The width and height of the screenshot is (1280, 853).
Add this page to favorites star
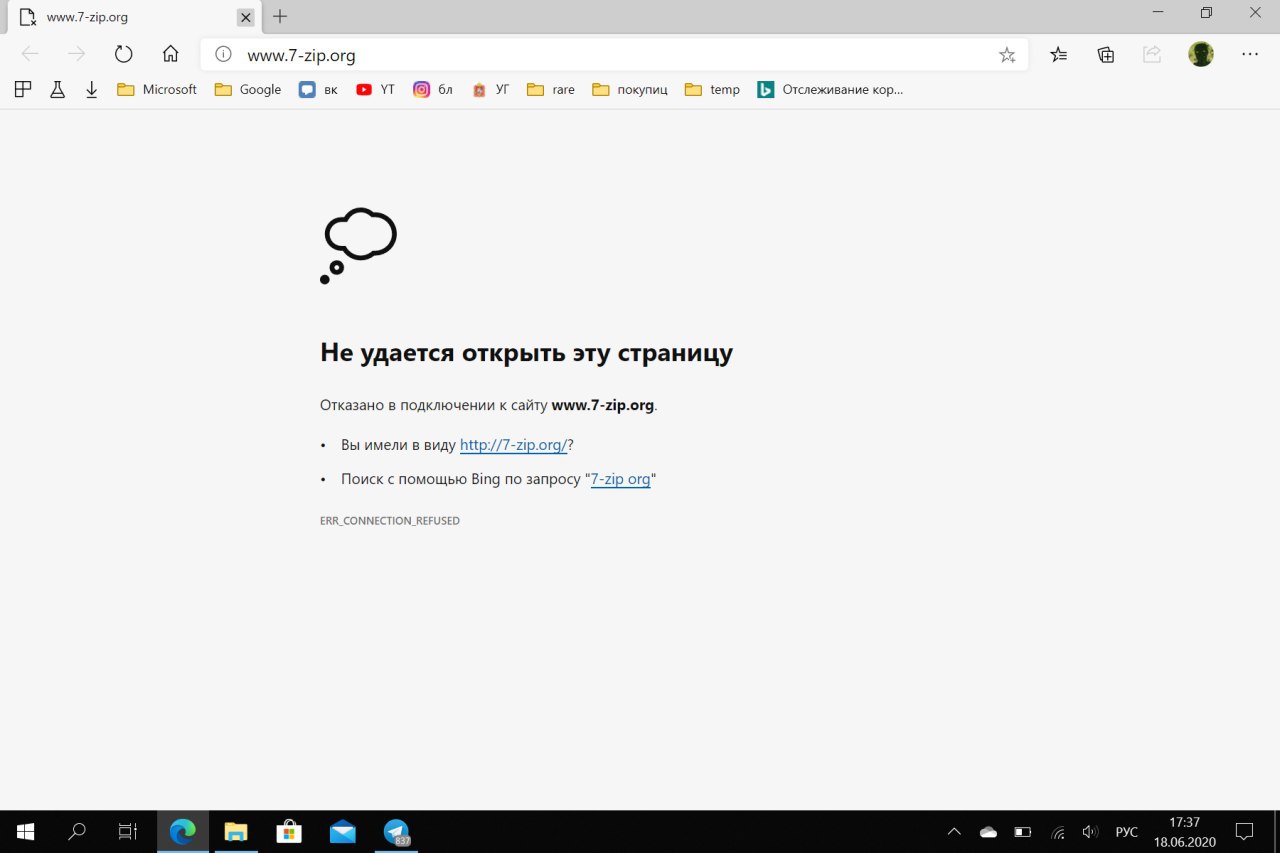click(x=1007, y=55)
